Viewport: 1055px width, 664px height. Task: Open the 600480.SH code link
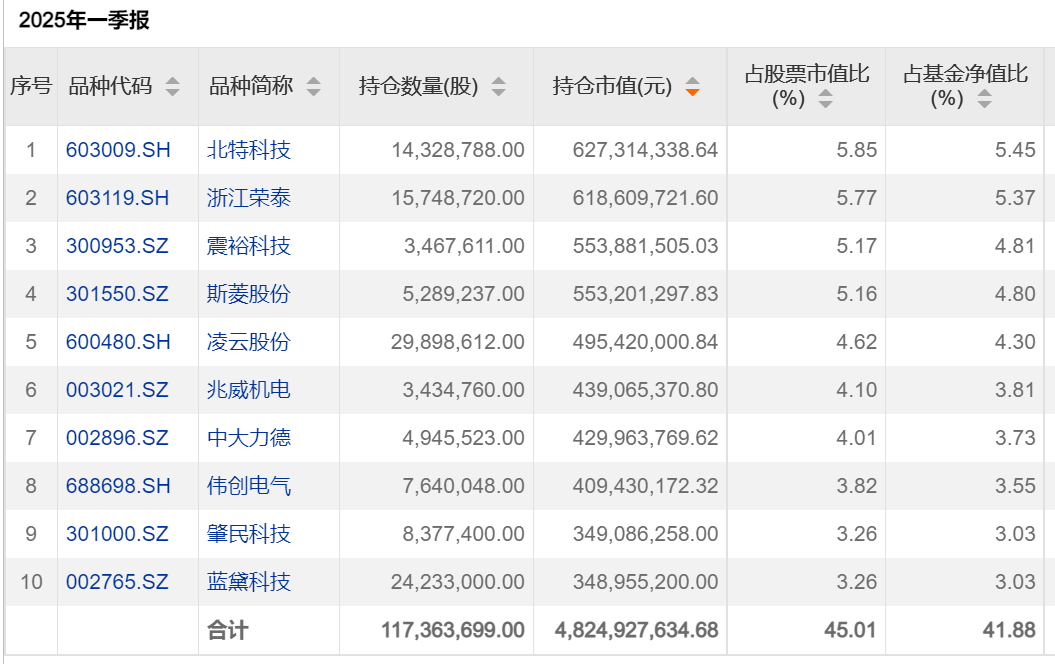pos(118,342)
